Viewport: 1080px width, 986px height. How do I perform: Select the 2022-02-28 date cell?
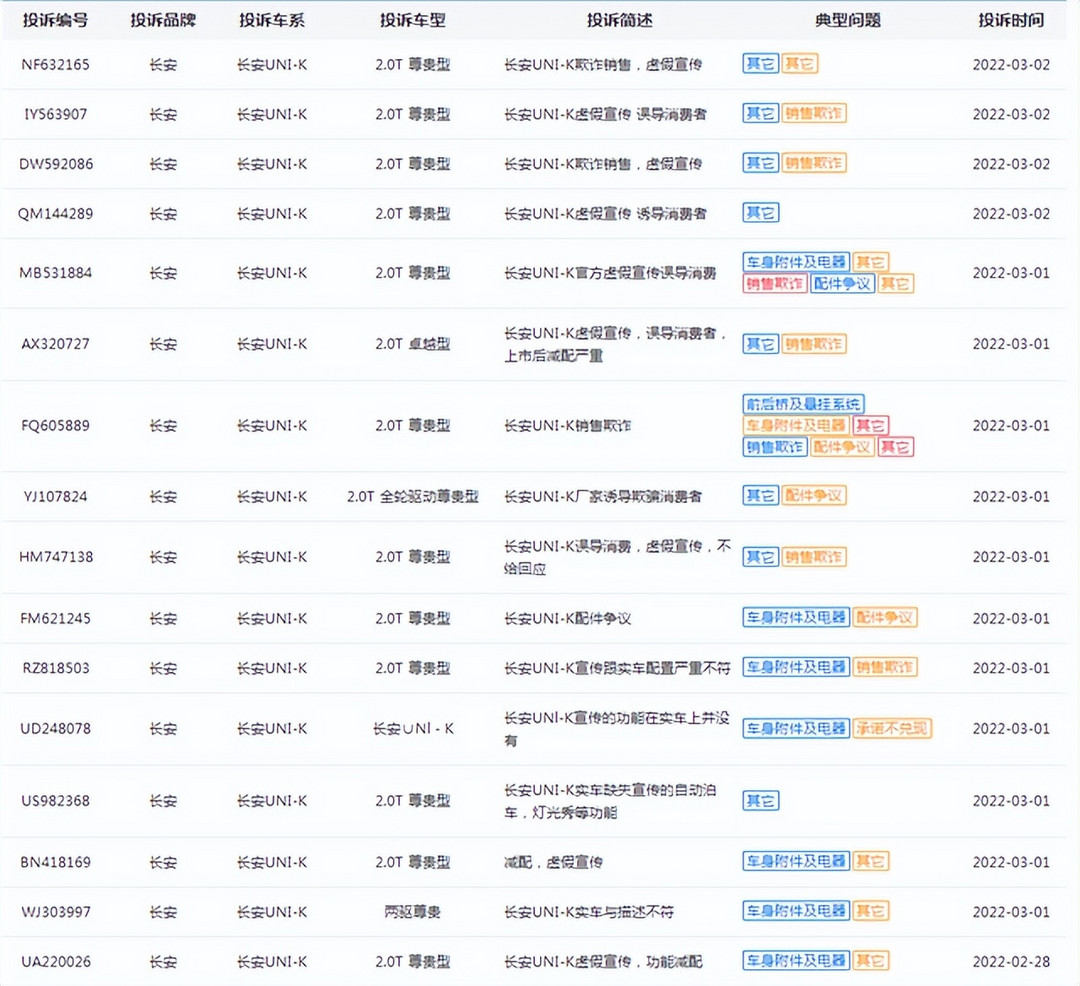click(1011, 961)
